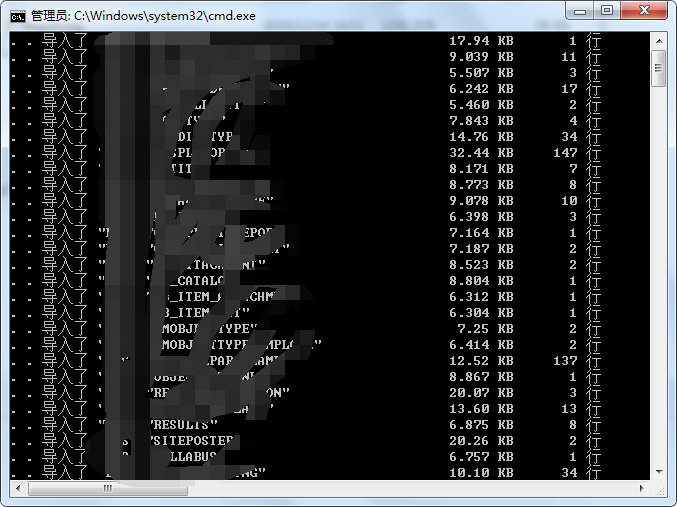
Task: Click the value 14.76 KB
Action: [x=481, y=137]
